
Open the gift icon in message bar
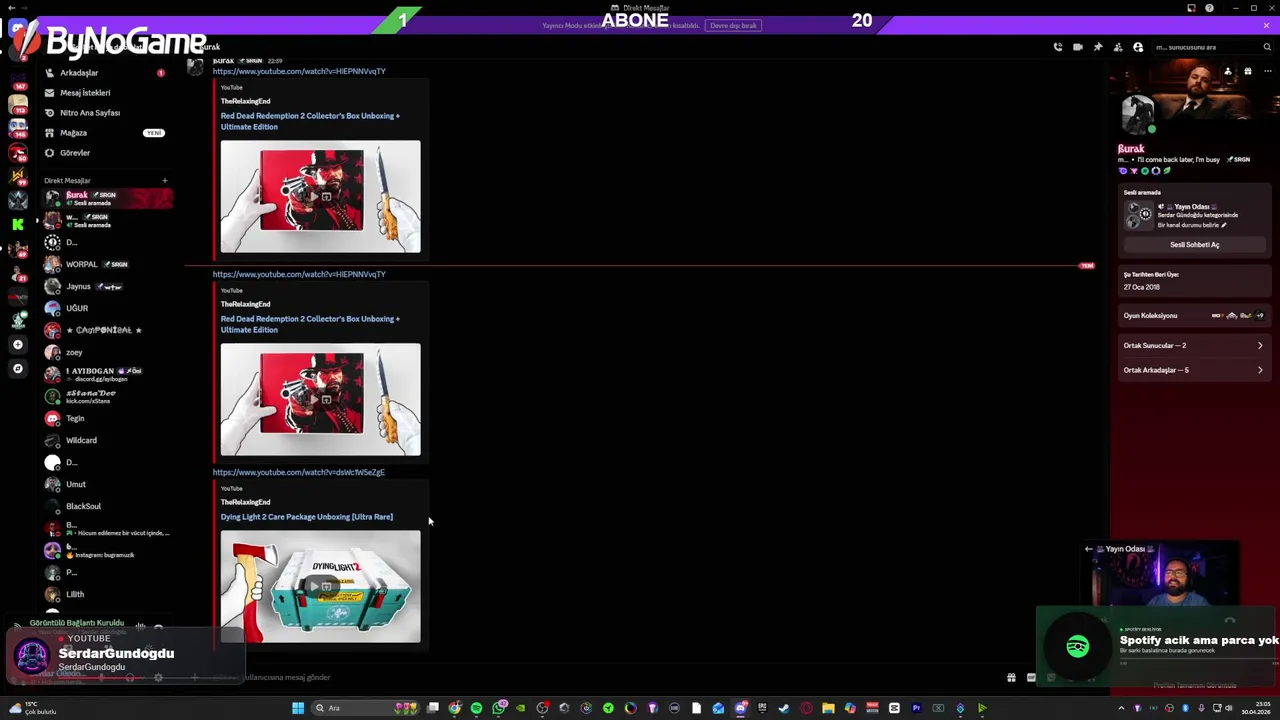(x=1011, y=677)
